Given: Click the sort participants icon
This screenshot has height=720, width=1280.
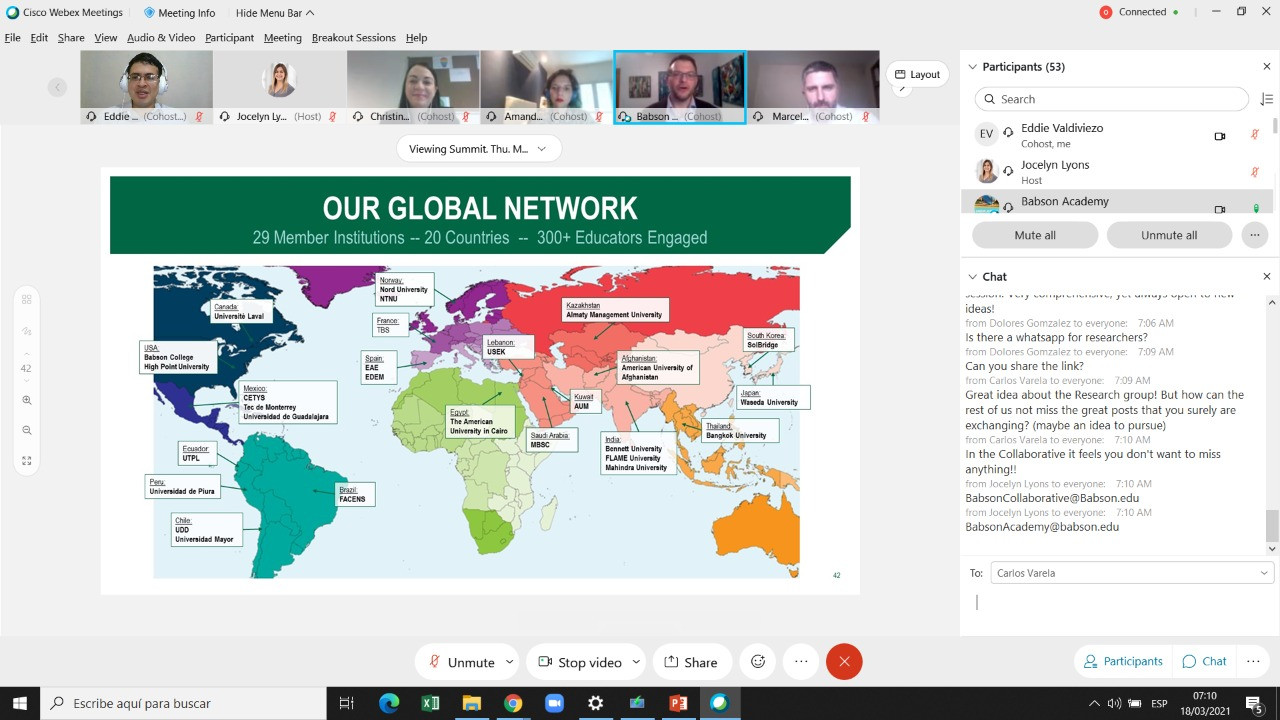Looking at the screenshot, I should click(x=1266, y=99).
